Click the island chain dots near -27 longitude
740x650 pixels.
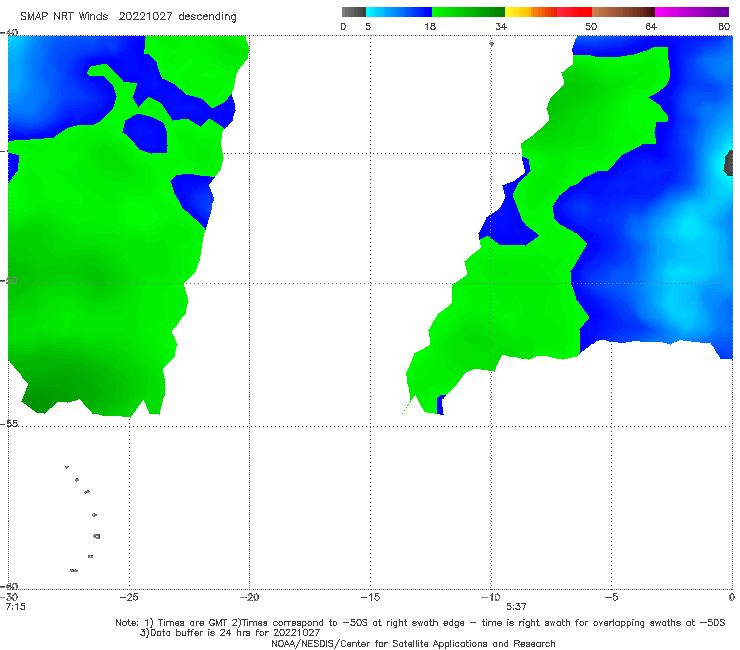click(84, 518)
